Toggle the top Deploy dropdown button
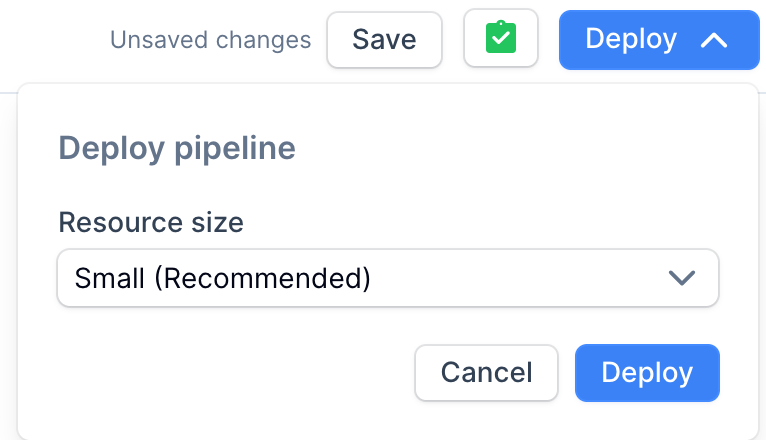The height and width of the screenshot is (440, 766). [x=658, y=40]
